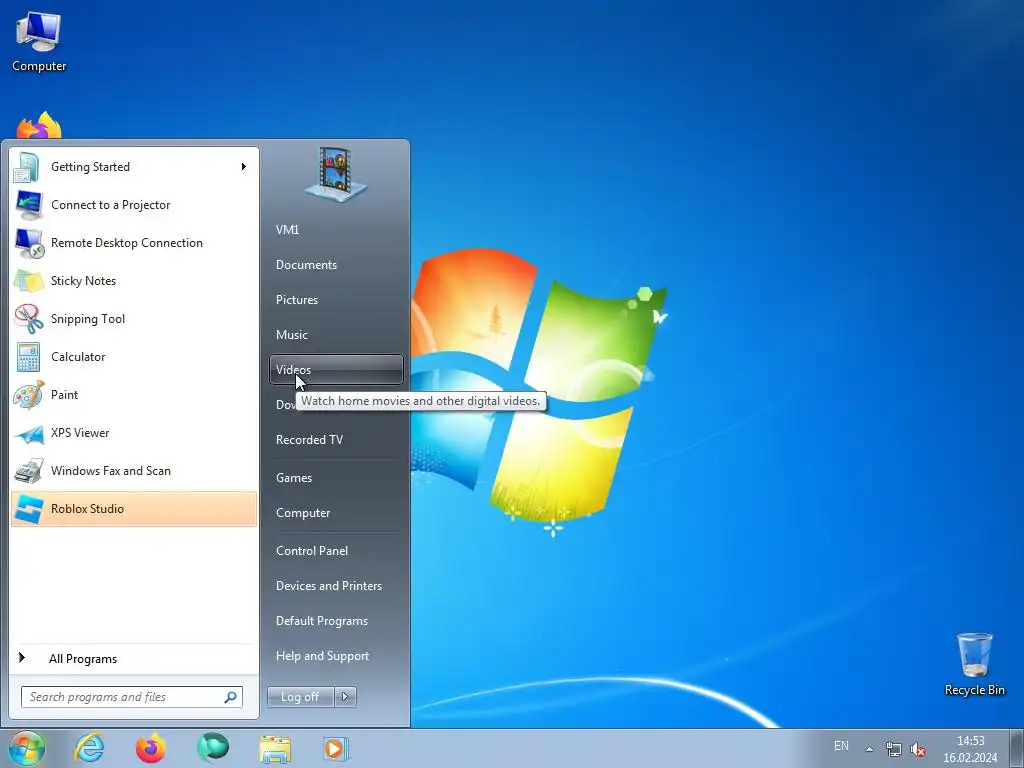Open Control Panel

[336, 551]
